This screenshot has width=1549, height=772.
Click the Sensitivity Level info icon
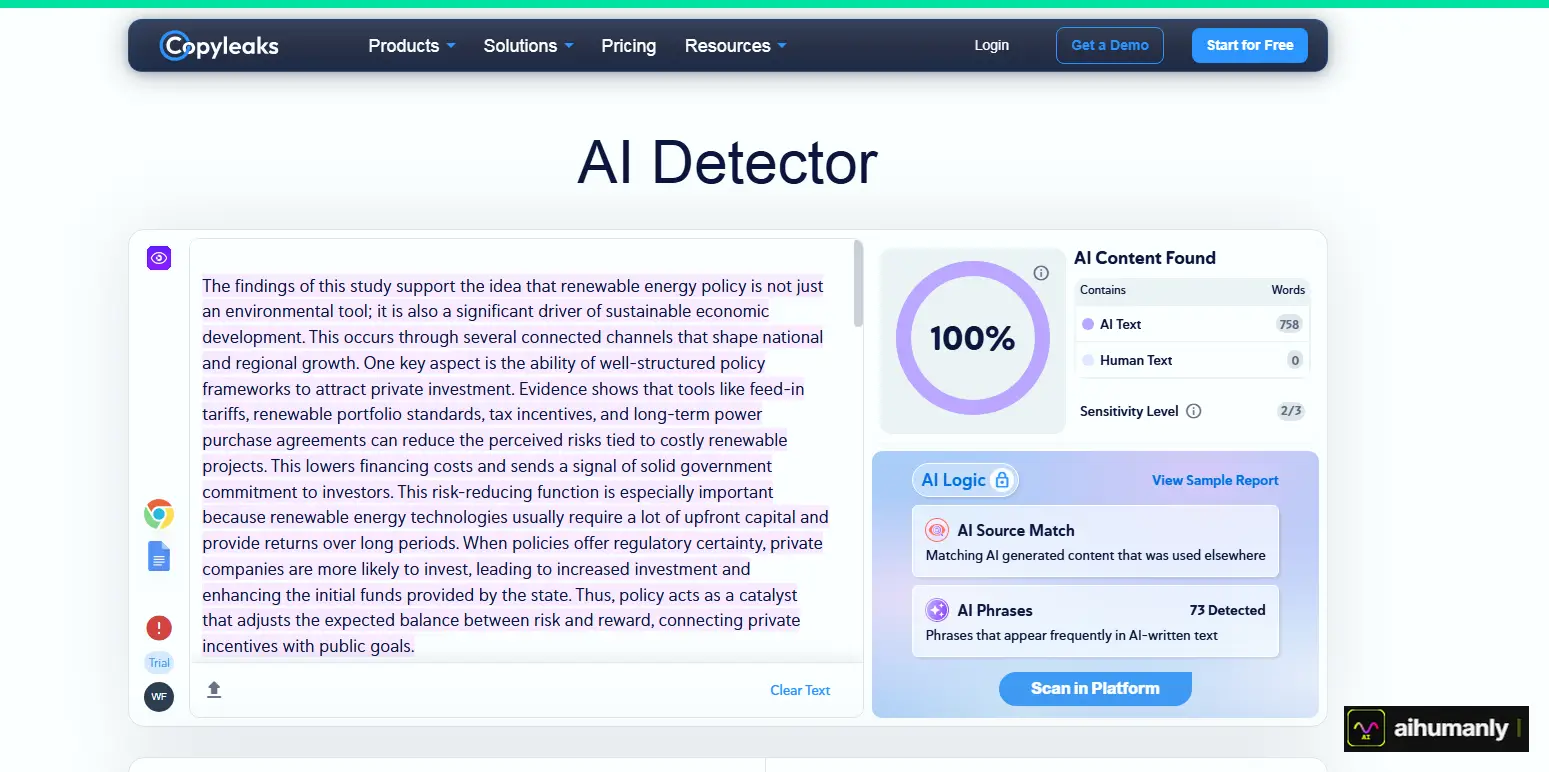point(1194,411)
